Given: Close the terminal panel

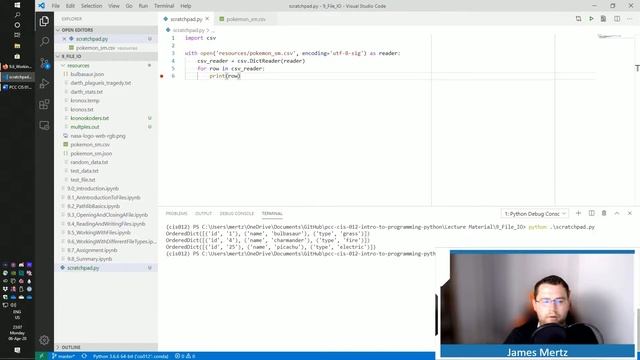Looking at the screenshot, I should pyautogui.click(x=629, y=213).
